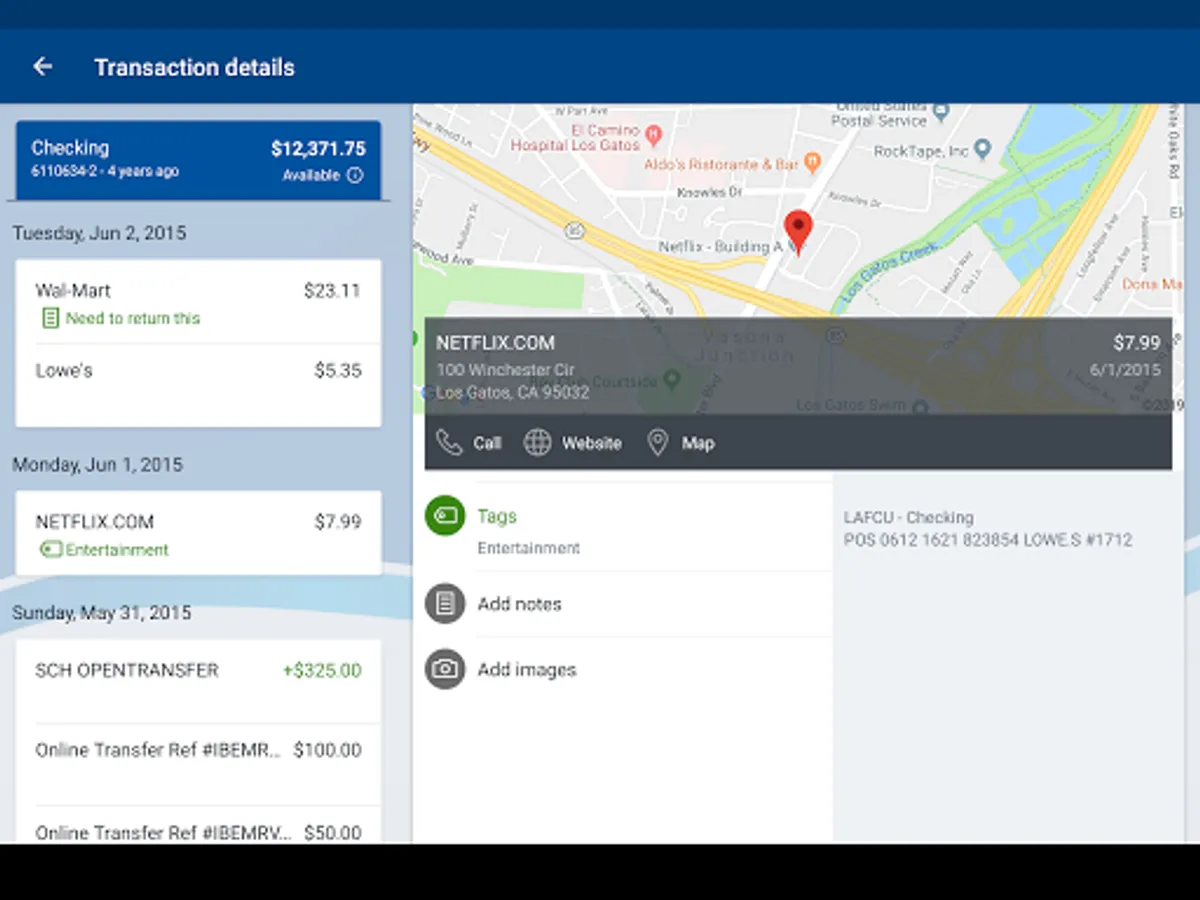Click the Call label
Image resolution: width=1200 pixels, height=900 pixels.
coord(487,443)
